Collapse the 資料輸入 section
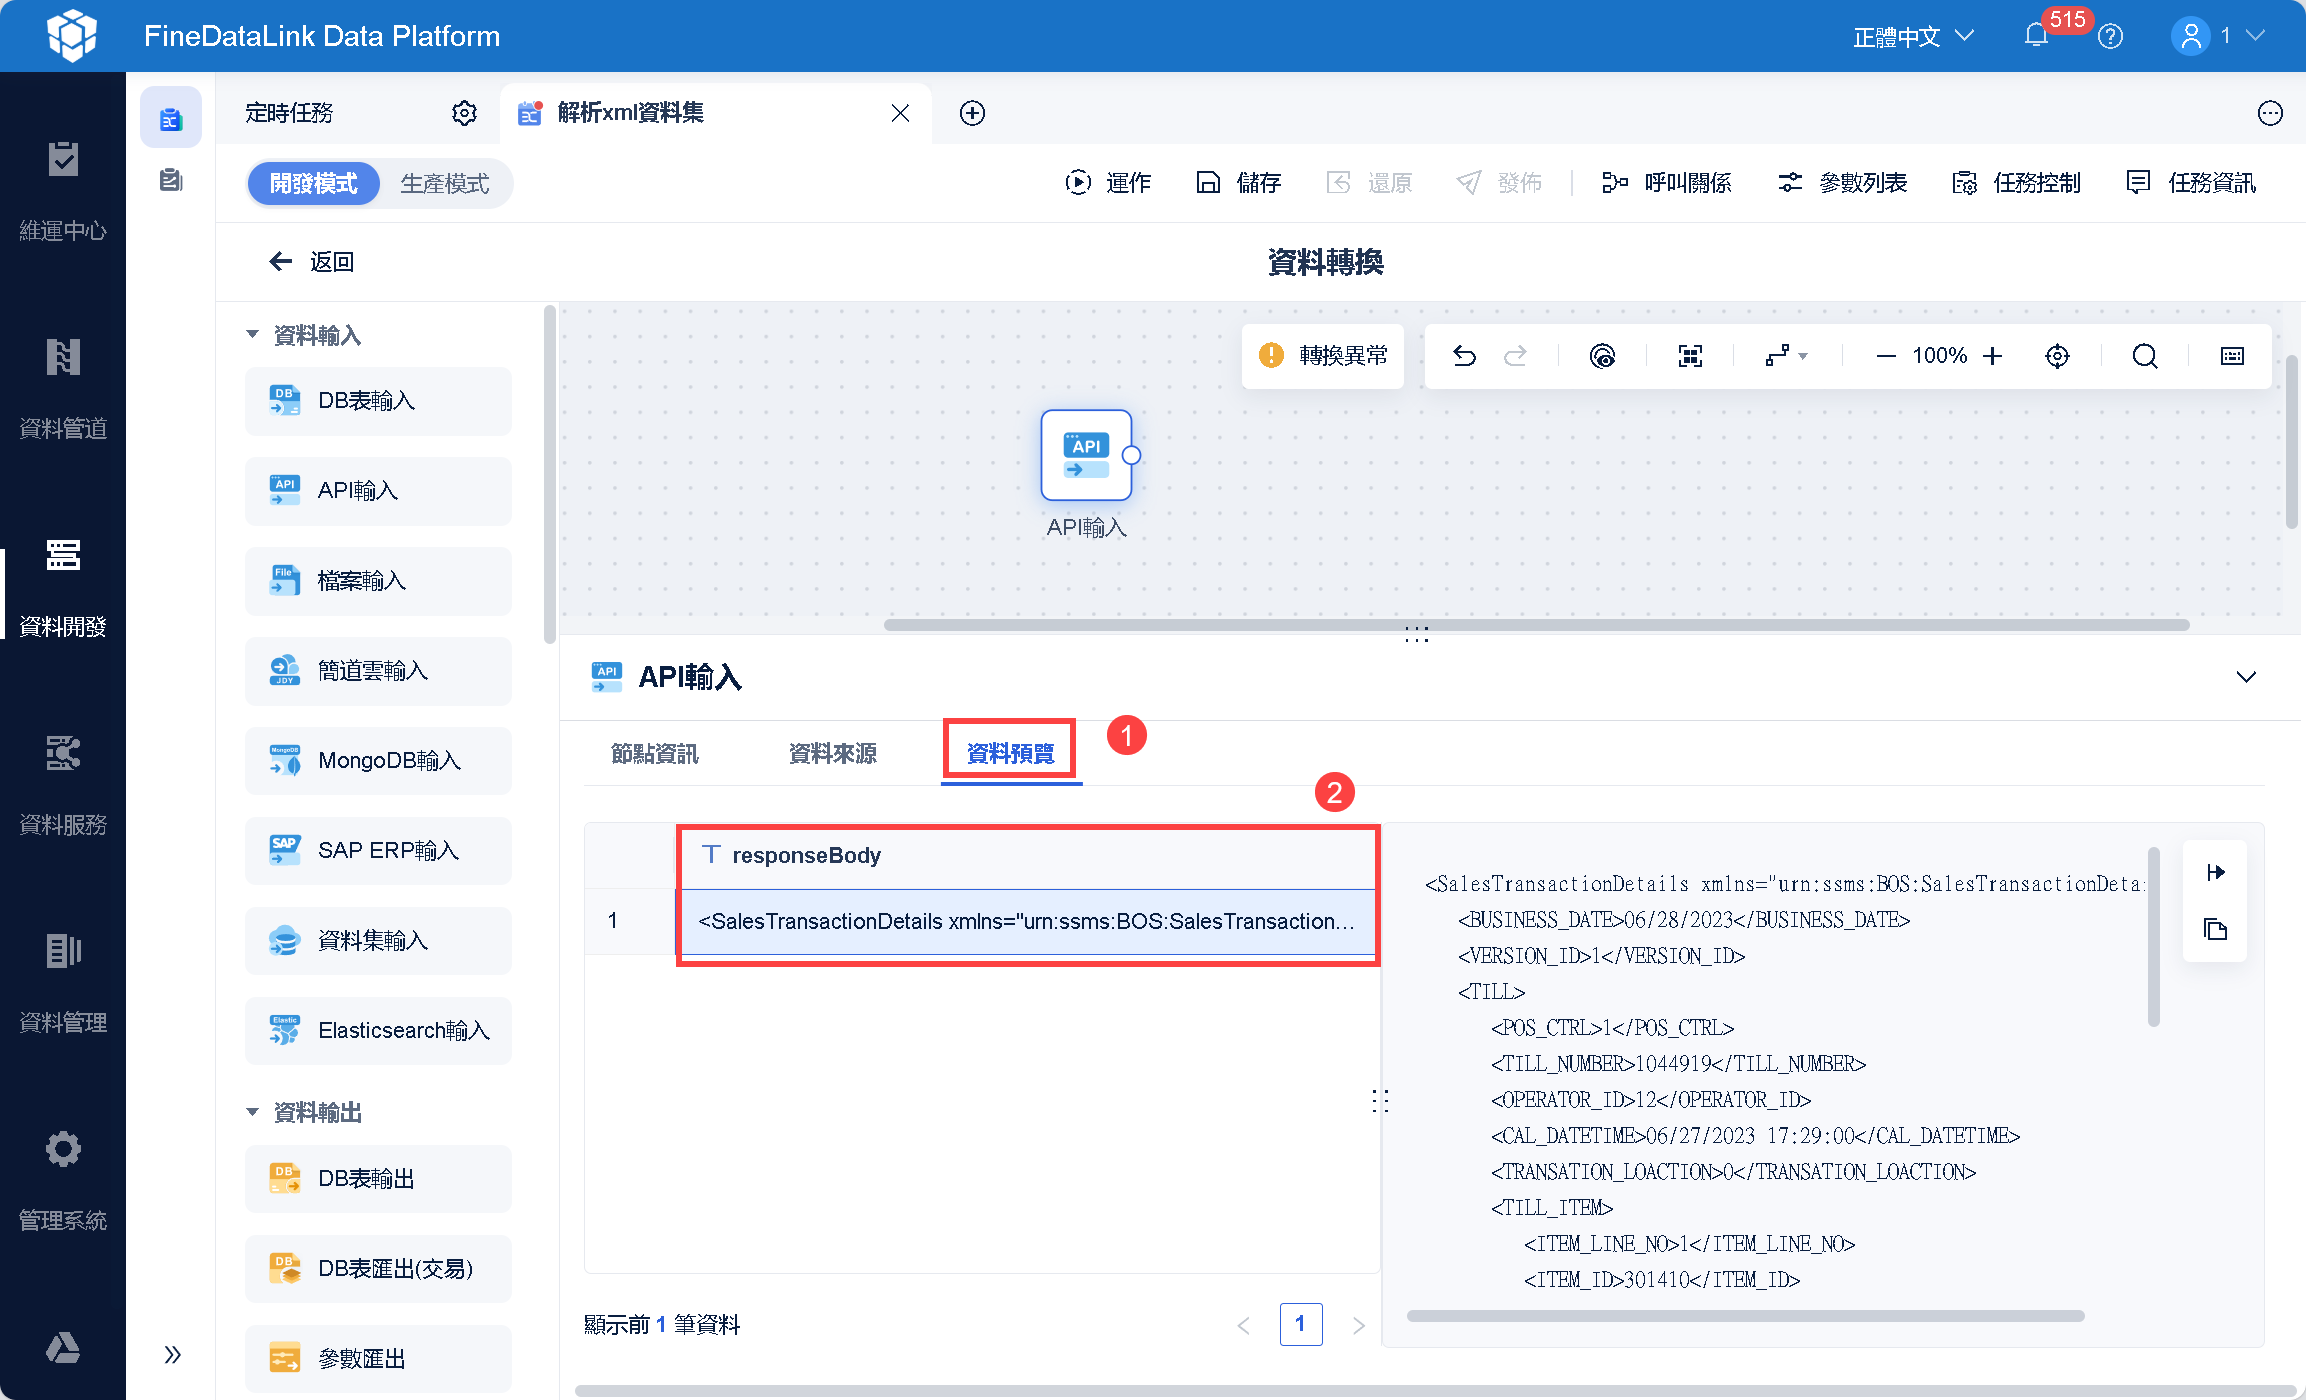Screen dimensions: 2306x1400 (x=252, y=335)
